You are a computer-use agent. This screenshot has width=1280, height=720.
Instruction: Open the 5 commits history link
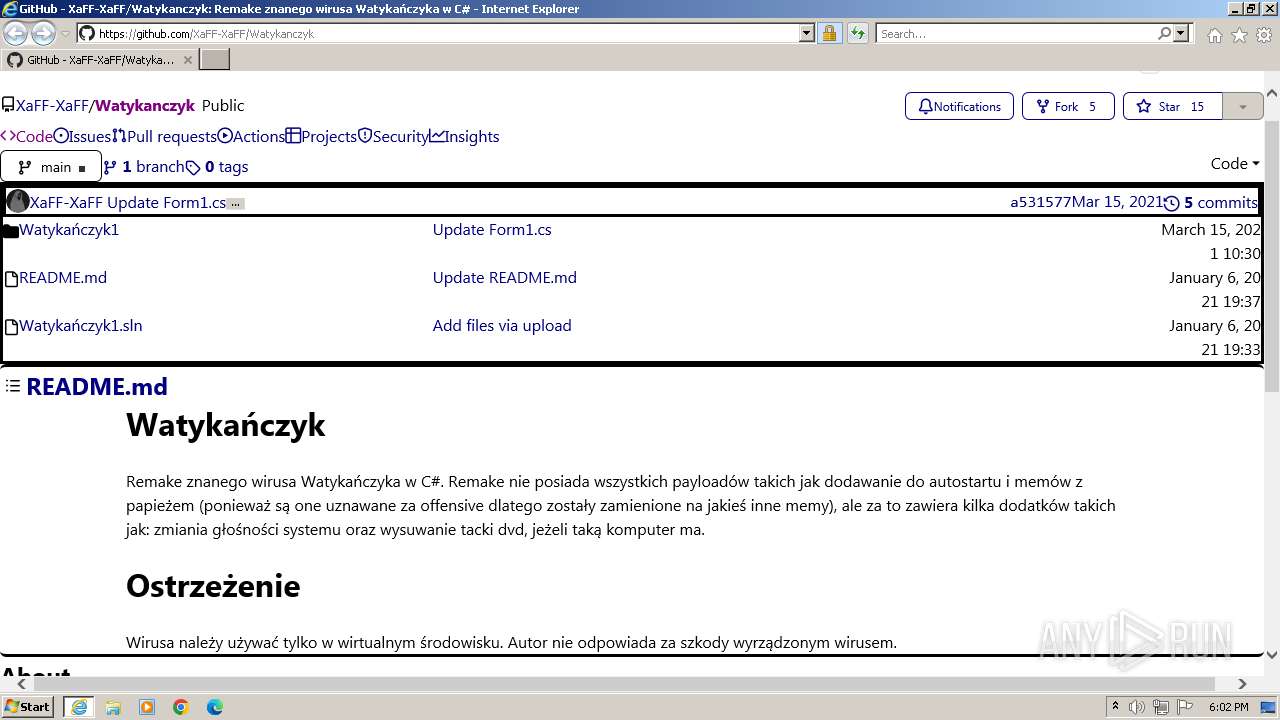pyautogui.click(x=1211, y=202)
